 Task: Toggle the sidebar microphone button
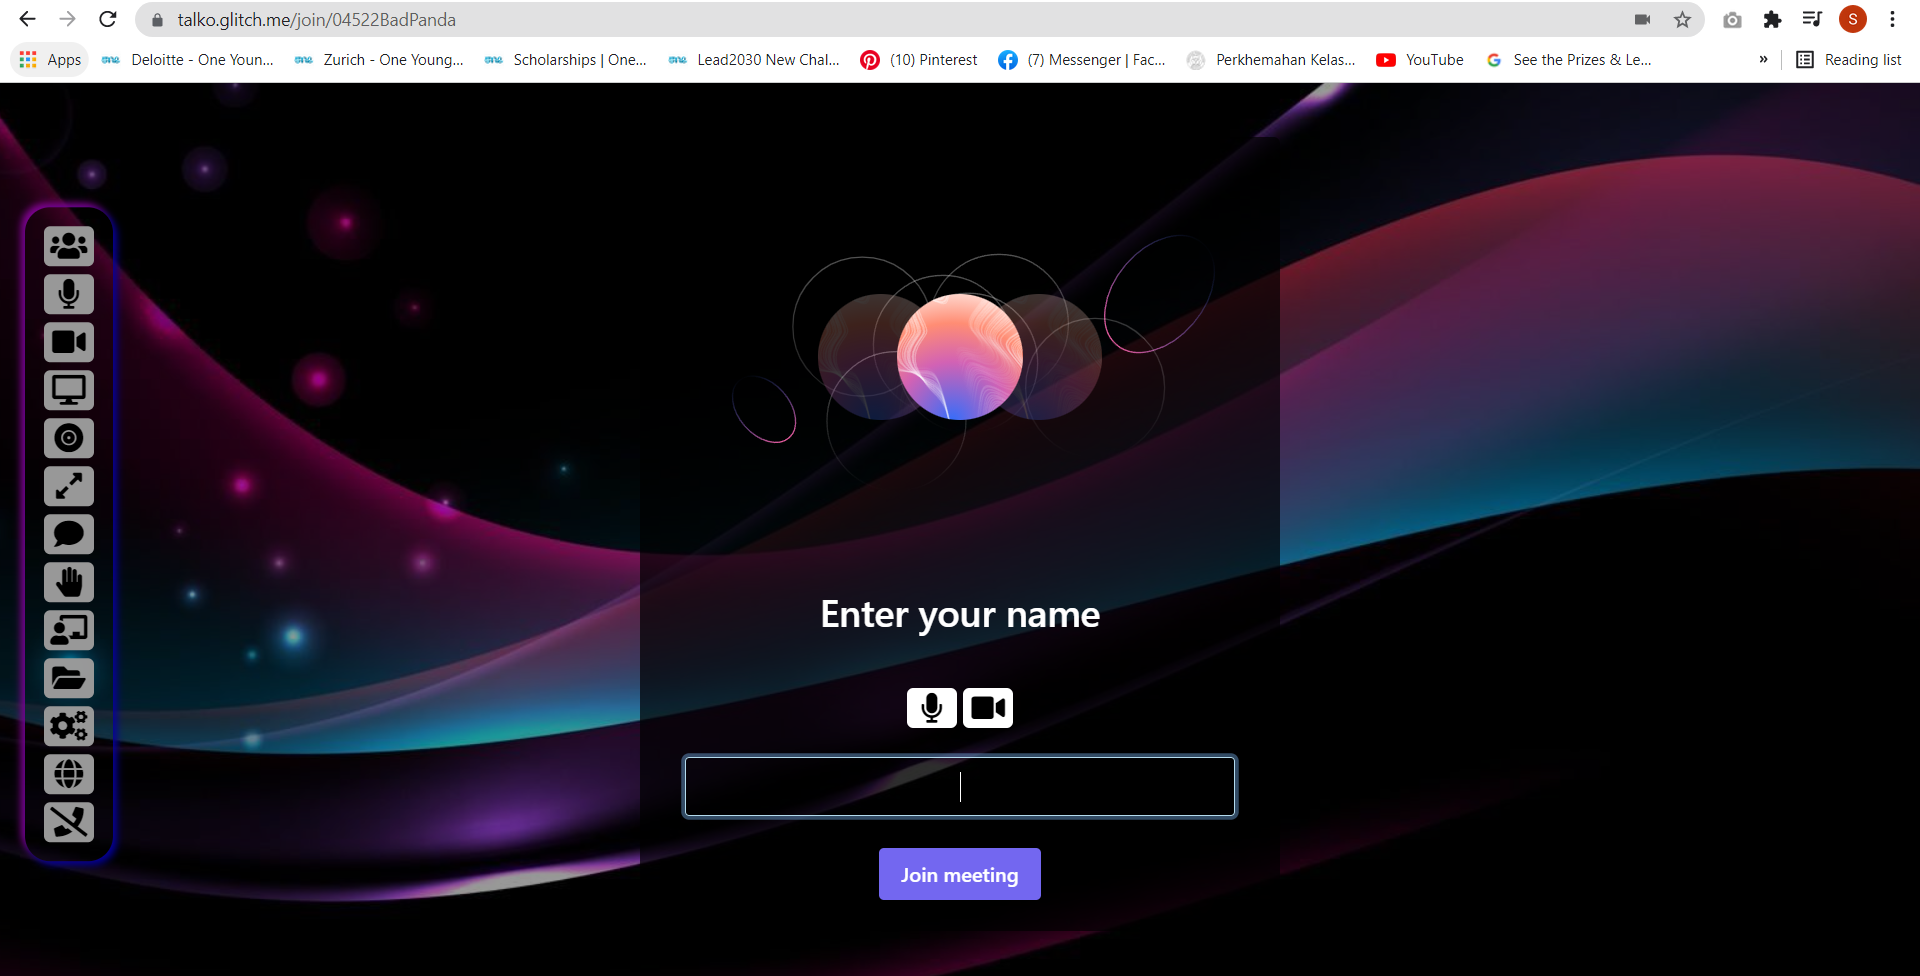coord(69,294)
